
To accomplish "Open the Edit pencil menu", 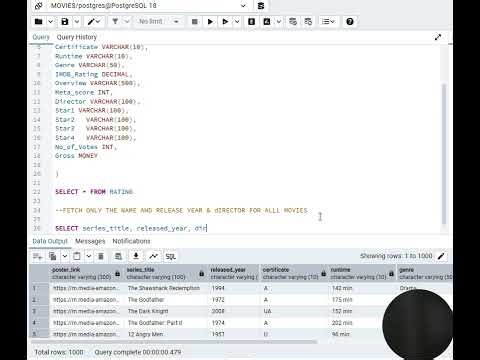I will tap(94, 22).
